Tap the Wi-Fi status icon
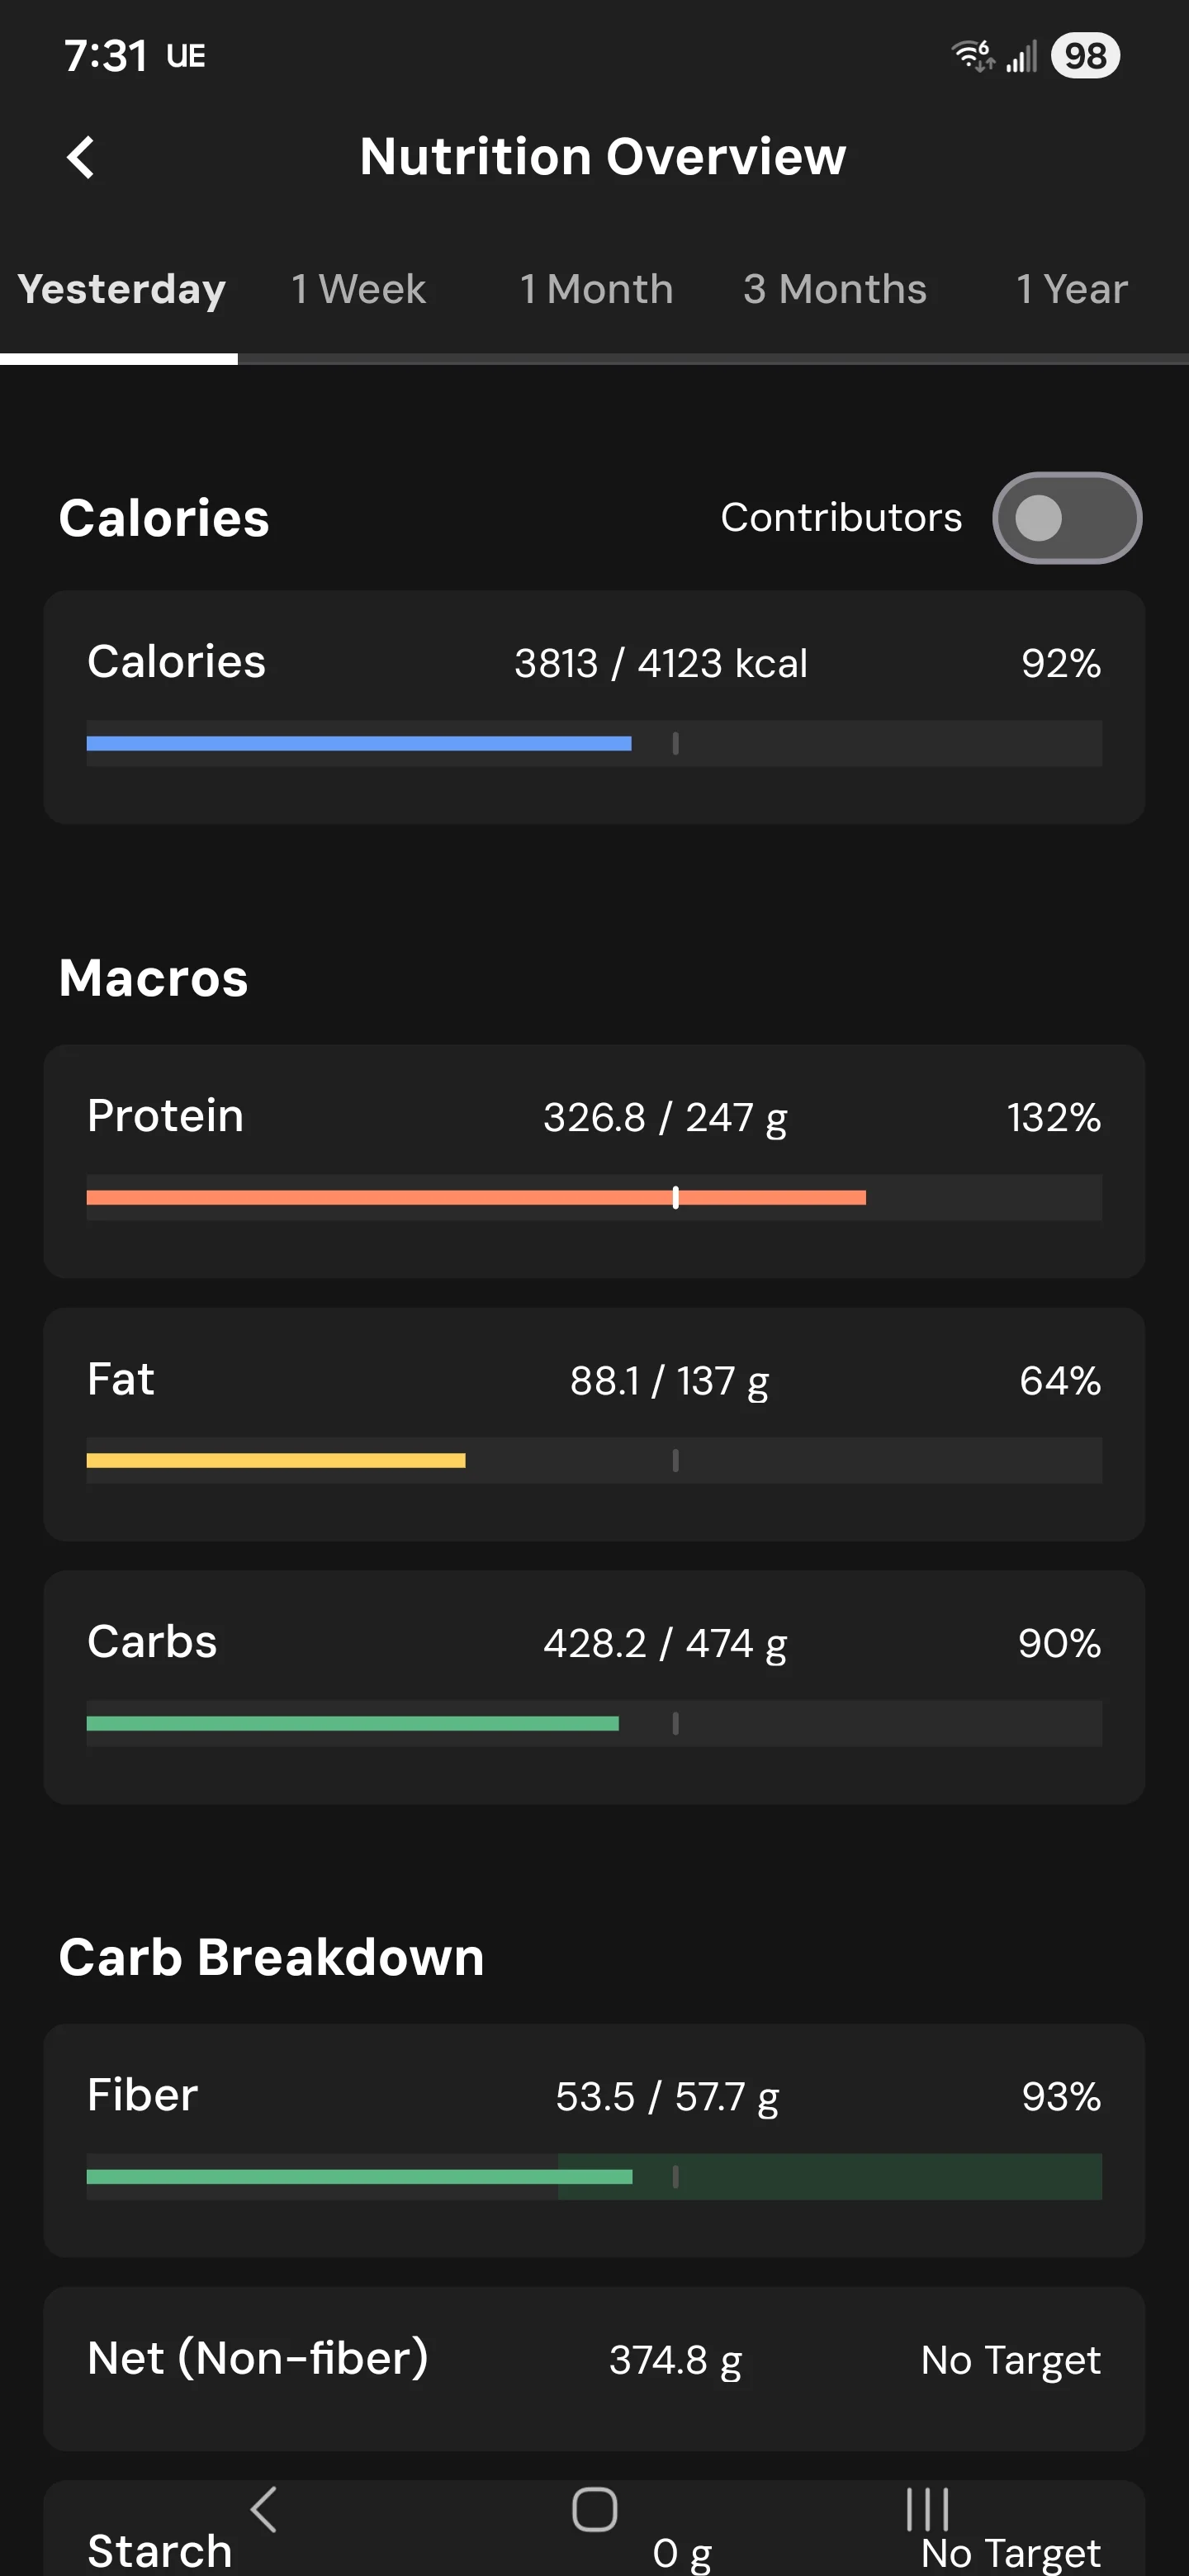This screenshot has width=1189, height=2576. point(972,56)
